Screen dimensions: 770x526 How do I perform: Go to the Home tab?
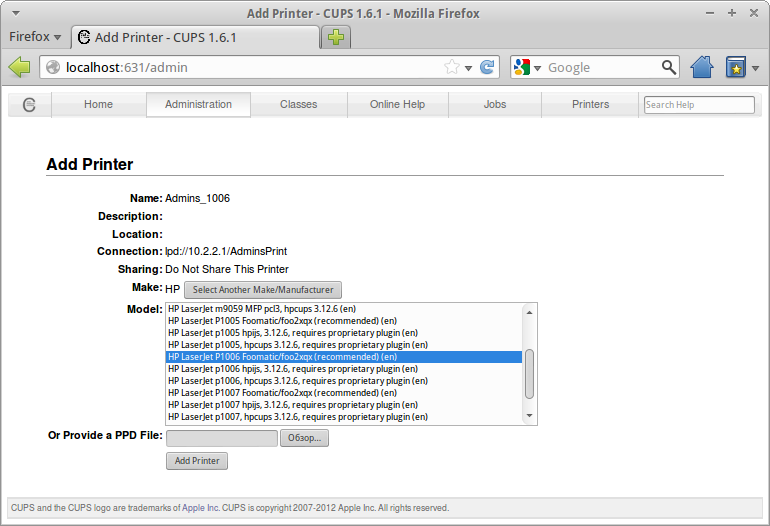(98, 105)
